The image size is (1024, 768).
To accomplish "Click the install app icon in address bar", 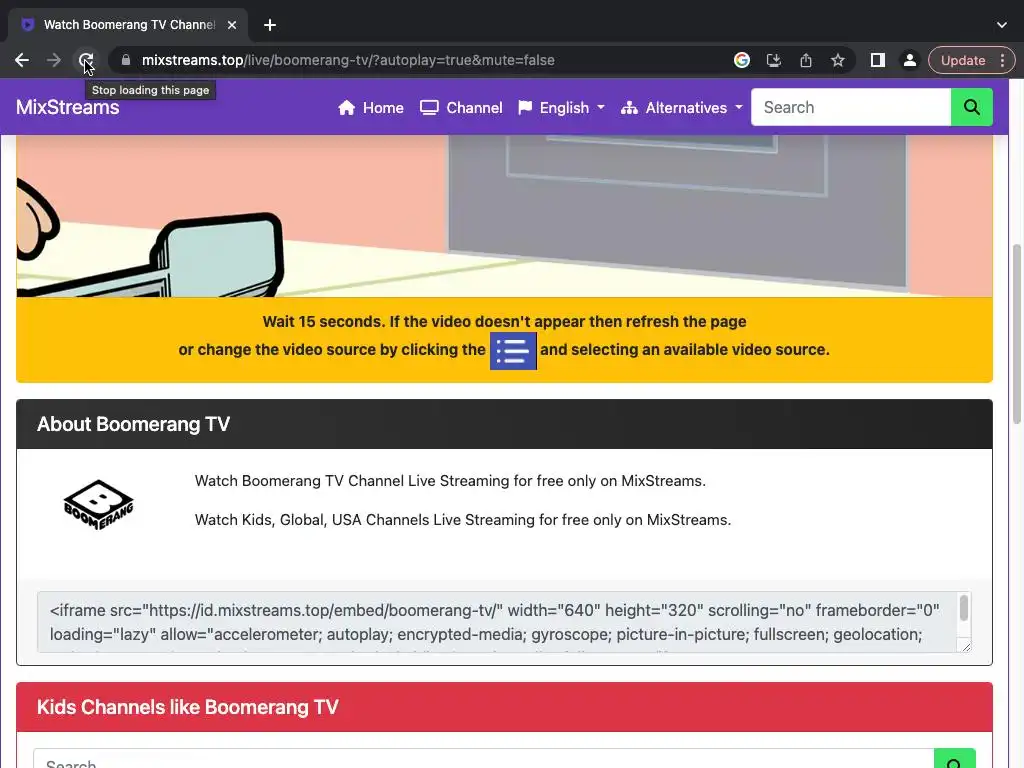I will click(774, 60).
